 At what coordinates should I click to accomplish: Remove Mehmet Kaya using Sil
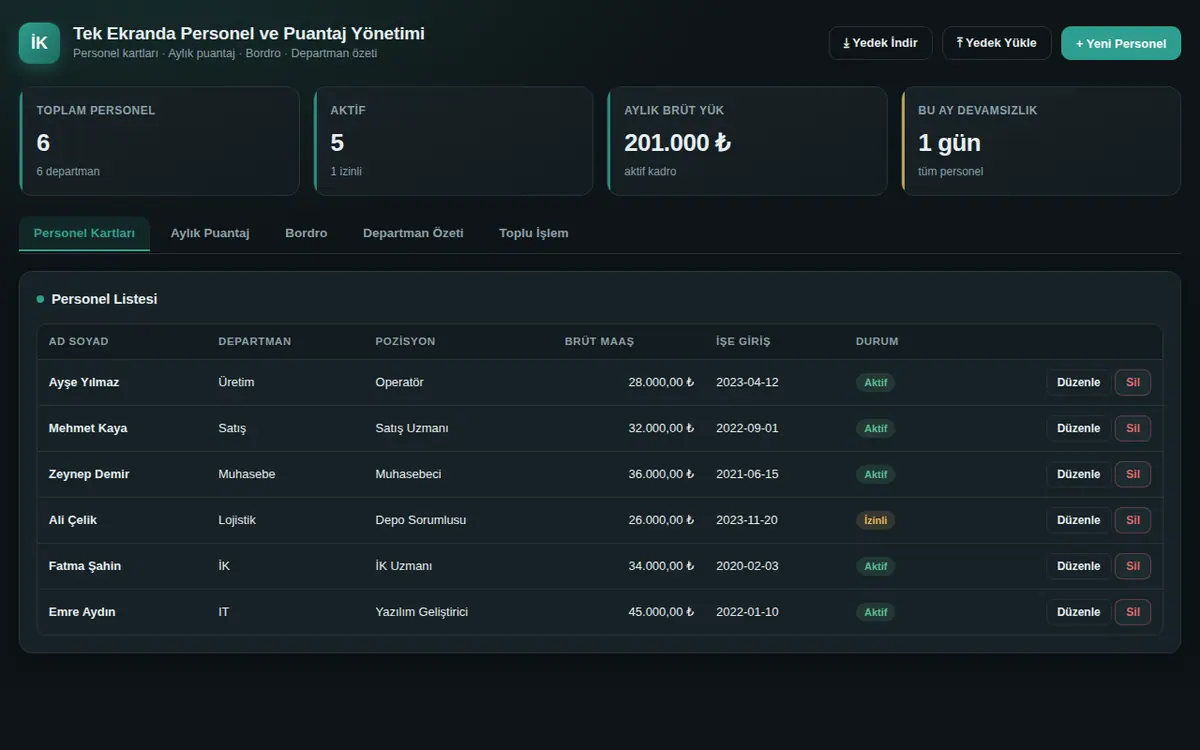[1133, 428]
